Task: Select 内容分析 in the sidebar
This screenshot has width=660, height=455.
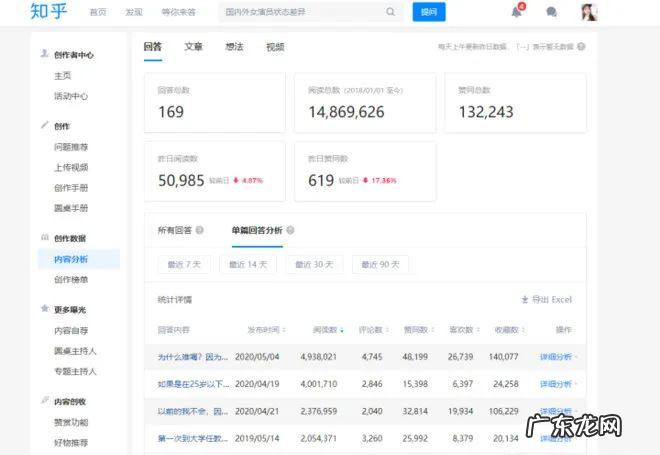Action: (x=79, y=259)
